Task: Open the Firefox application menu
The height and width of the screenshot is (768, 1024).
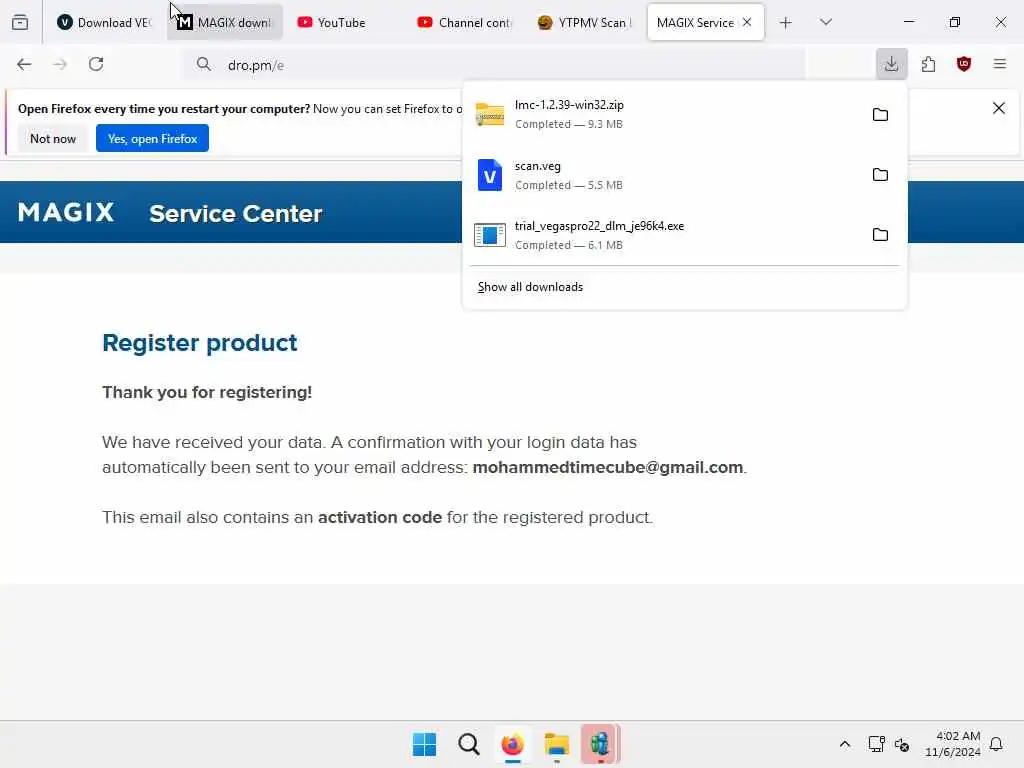Action: click(1000, 64)
